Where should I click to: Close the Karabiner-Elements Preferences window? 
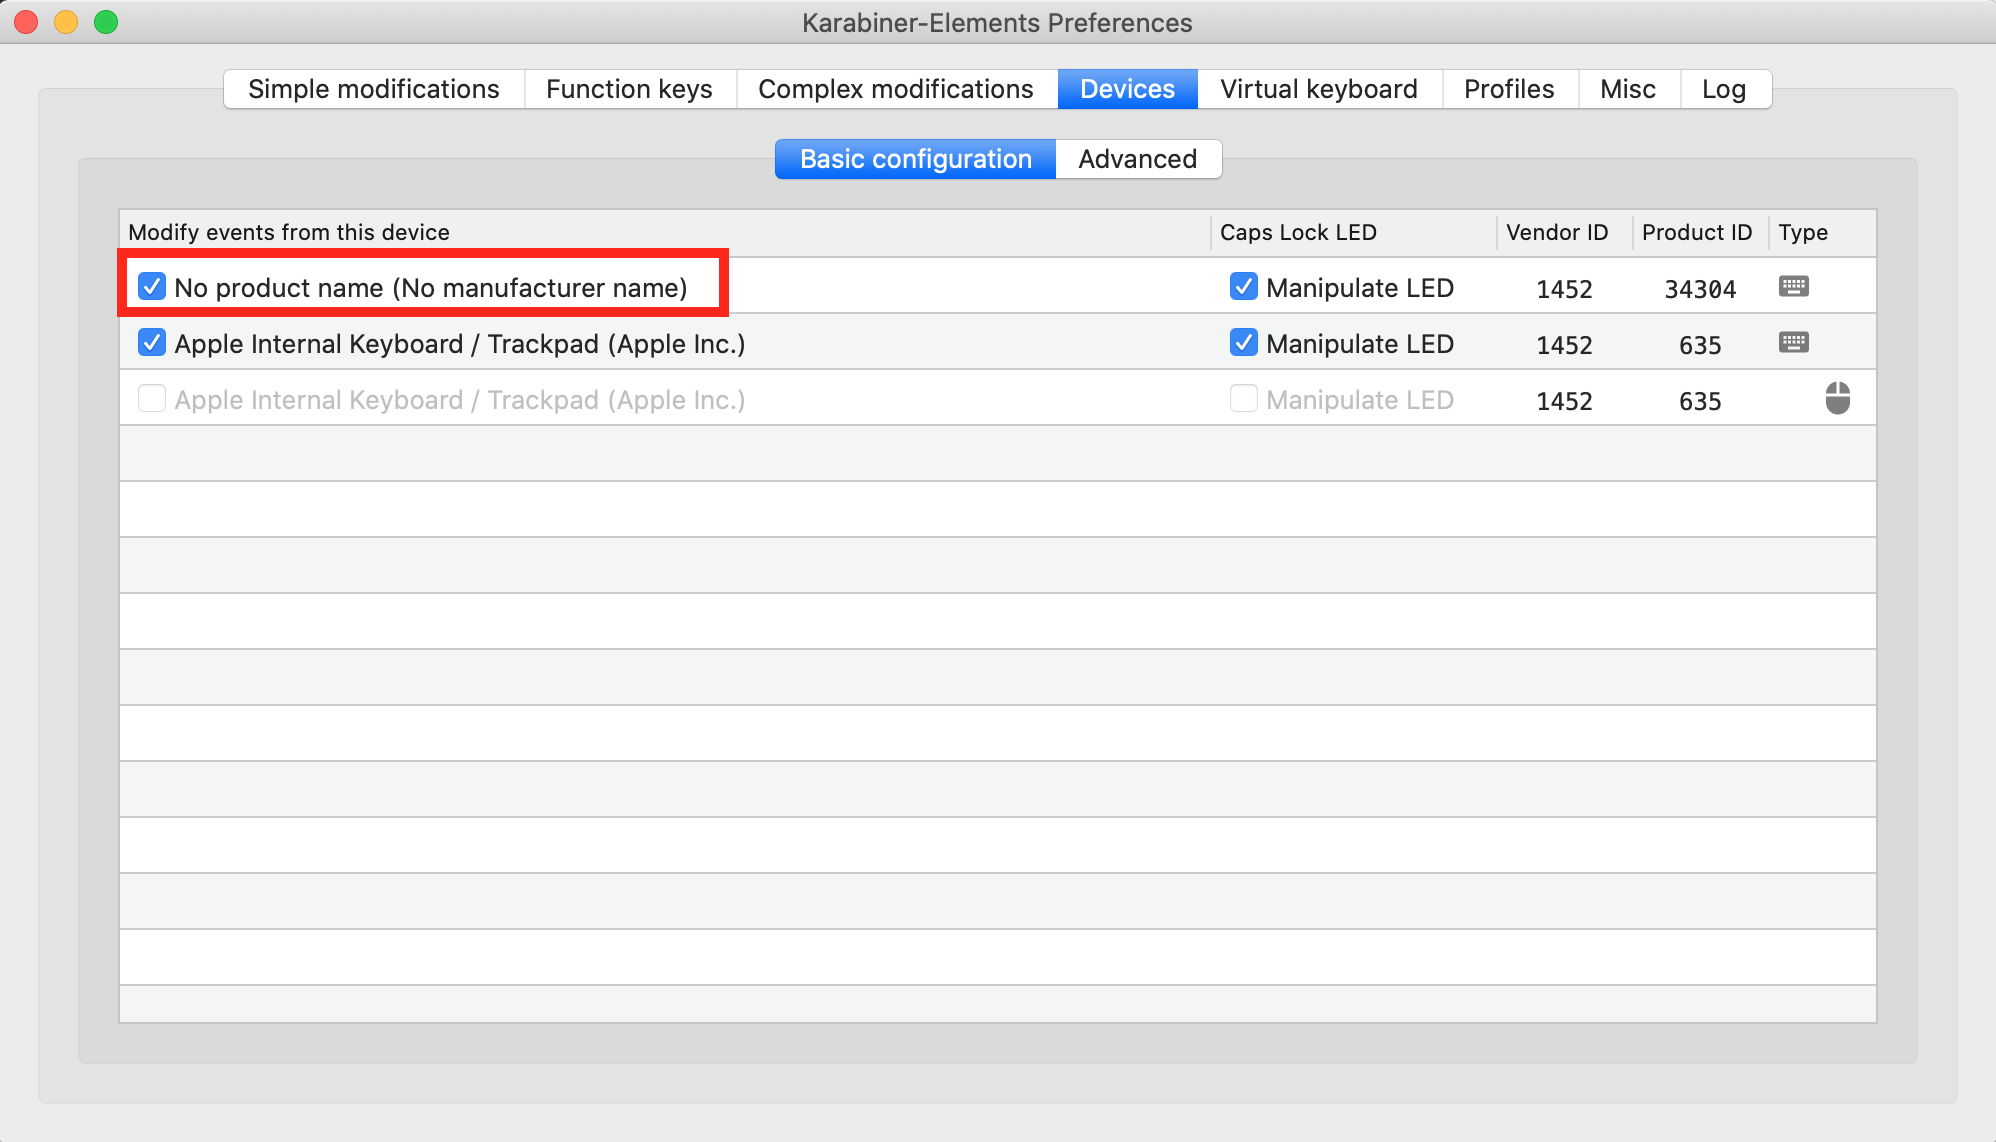(x=27, y=22)
